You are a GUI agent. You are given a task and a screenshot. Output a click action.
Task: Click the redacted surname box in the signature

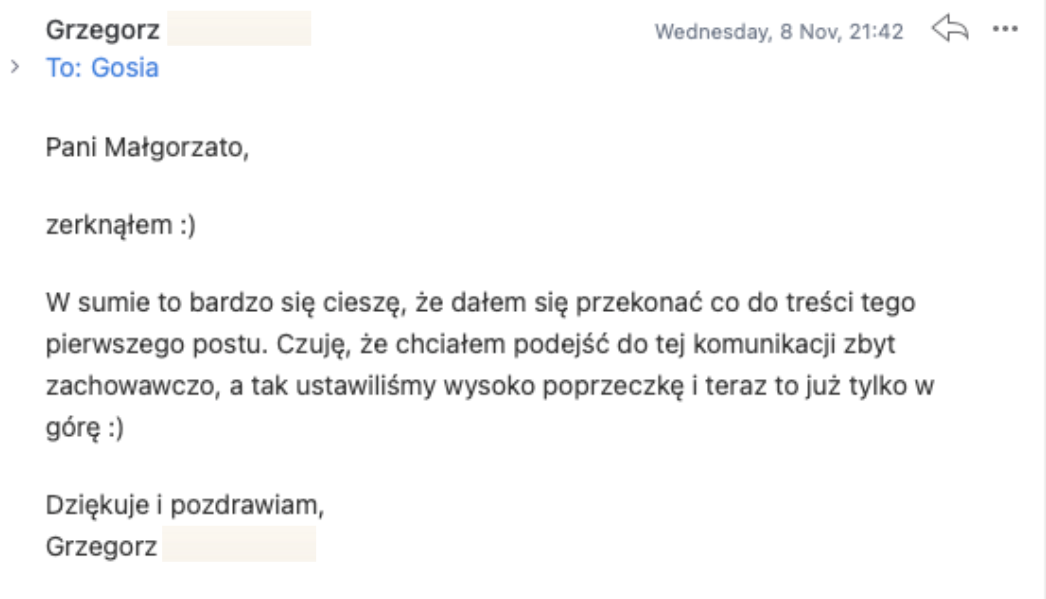(x=239, y=546)
